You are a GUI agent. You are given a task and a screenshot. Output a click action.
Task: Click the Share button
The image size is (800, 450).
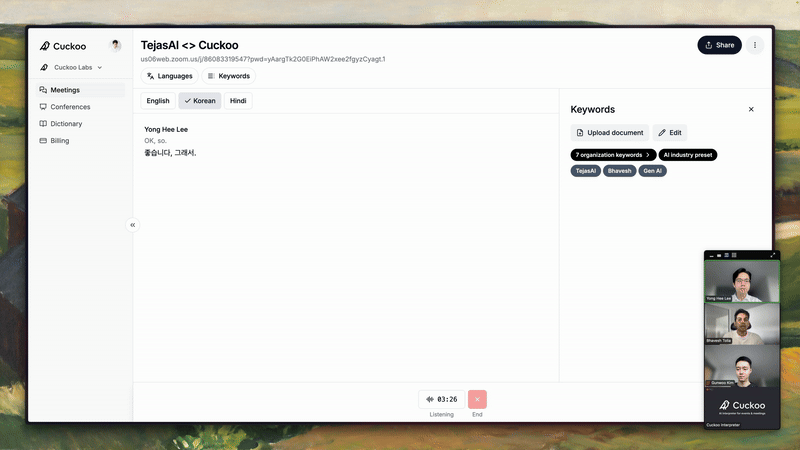click(x=719, y=45)
